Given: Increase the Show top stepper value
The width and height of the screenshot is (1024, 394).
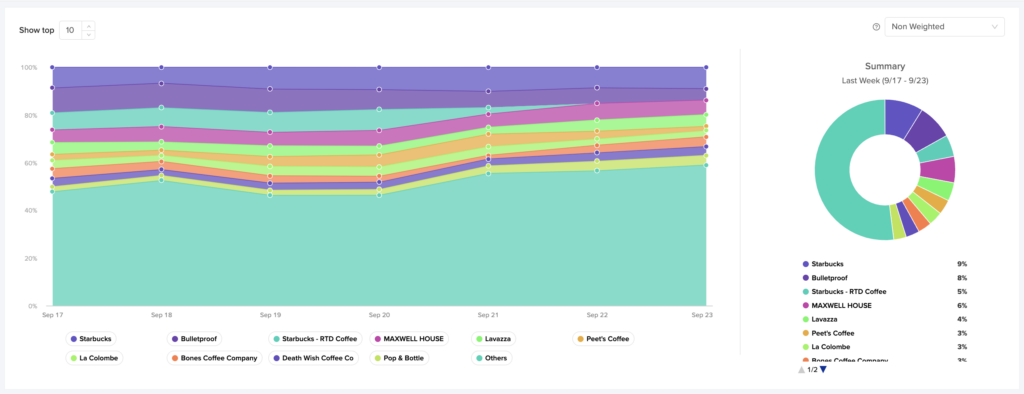Looking at the screenshot, I should 89,25.
